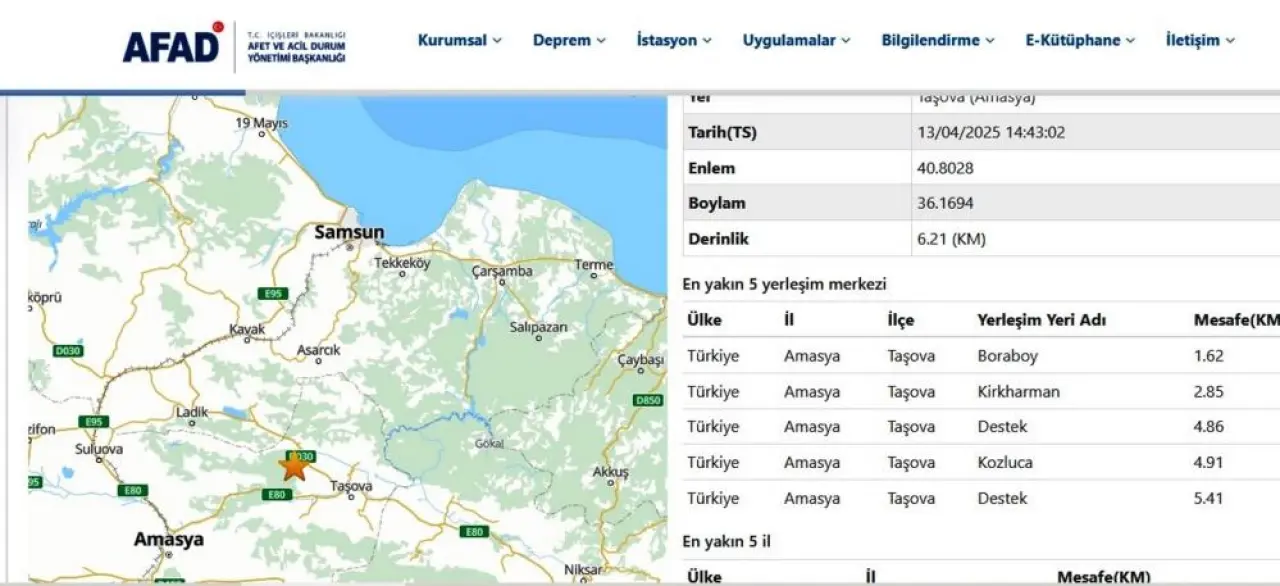The image size is (1280, 586).
Task: Click the Boraboy settlement name
Action: click(1006, 356)
